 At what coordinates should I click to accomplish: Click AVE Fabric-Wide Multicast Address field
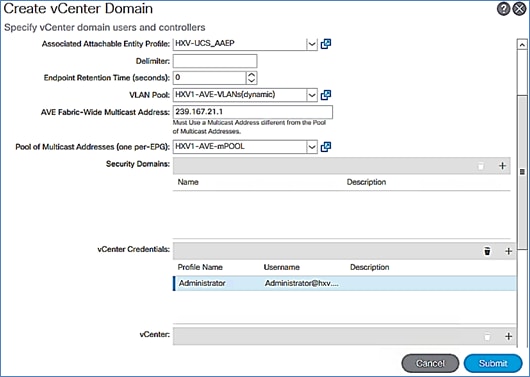(253, 112)
